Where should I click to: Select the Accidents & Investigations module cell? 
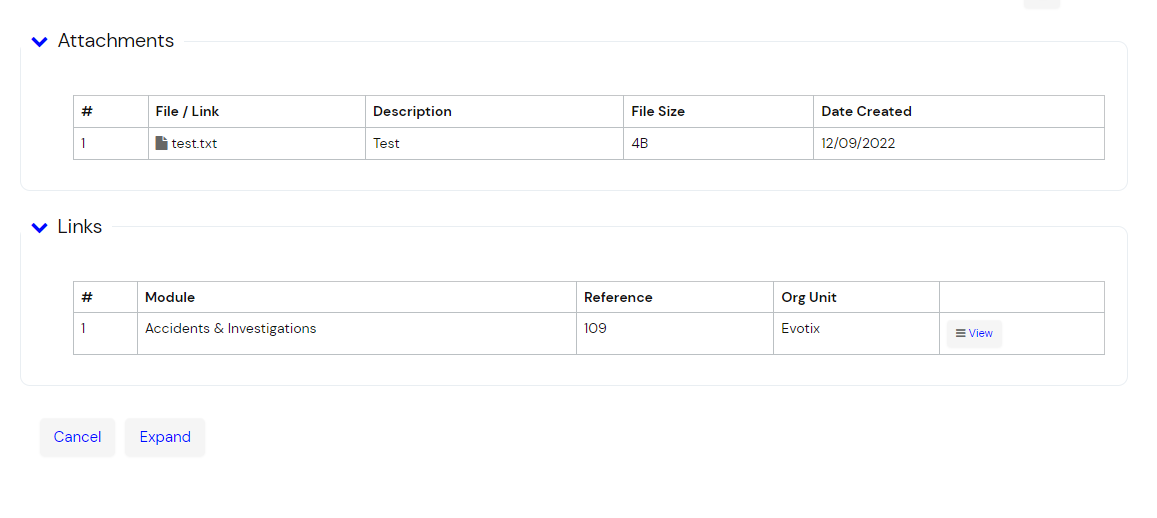point(230,328)
